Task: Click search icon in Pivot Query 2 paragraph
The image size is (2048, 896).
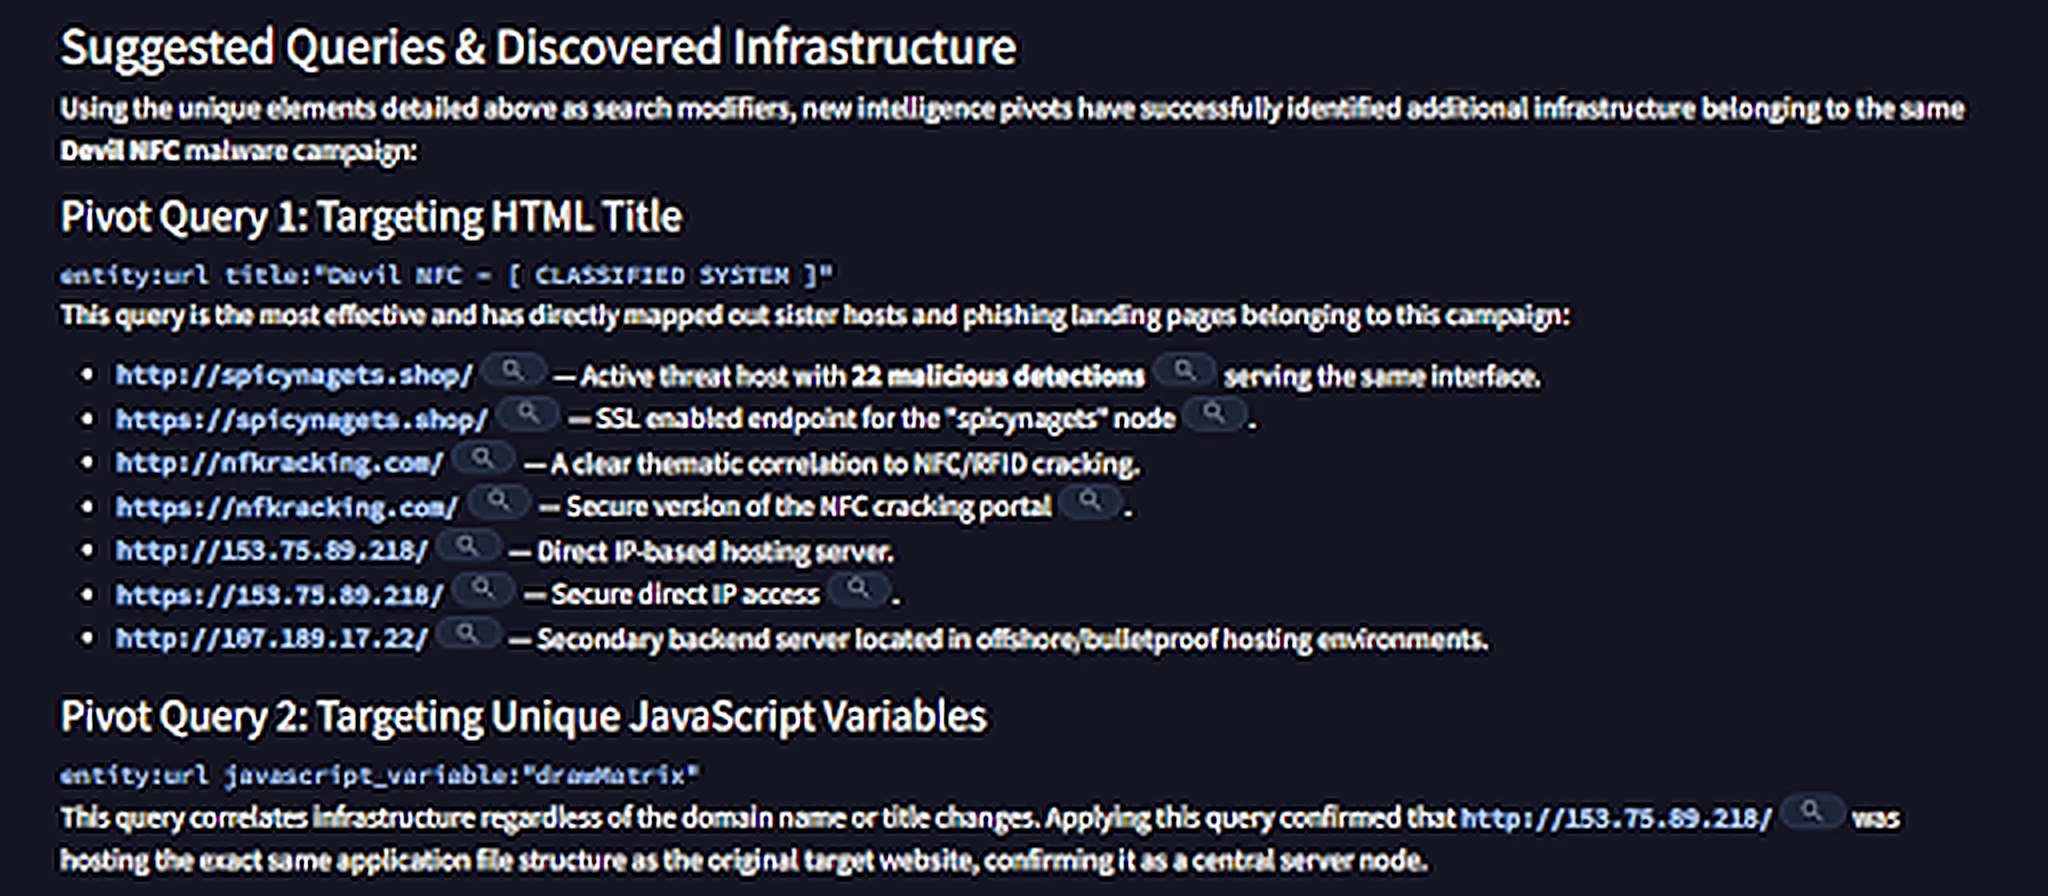Action: click(1813, 812)
